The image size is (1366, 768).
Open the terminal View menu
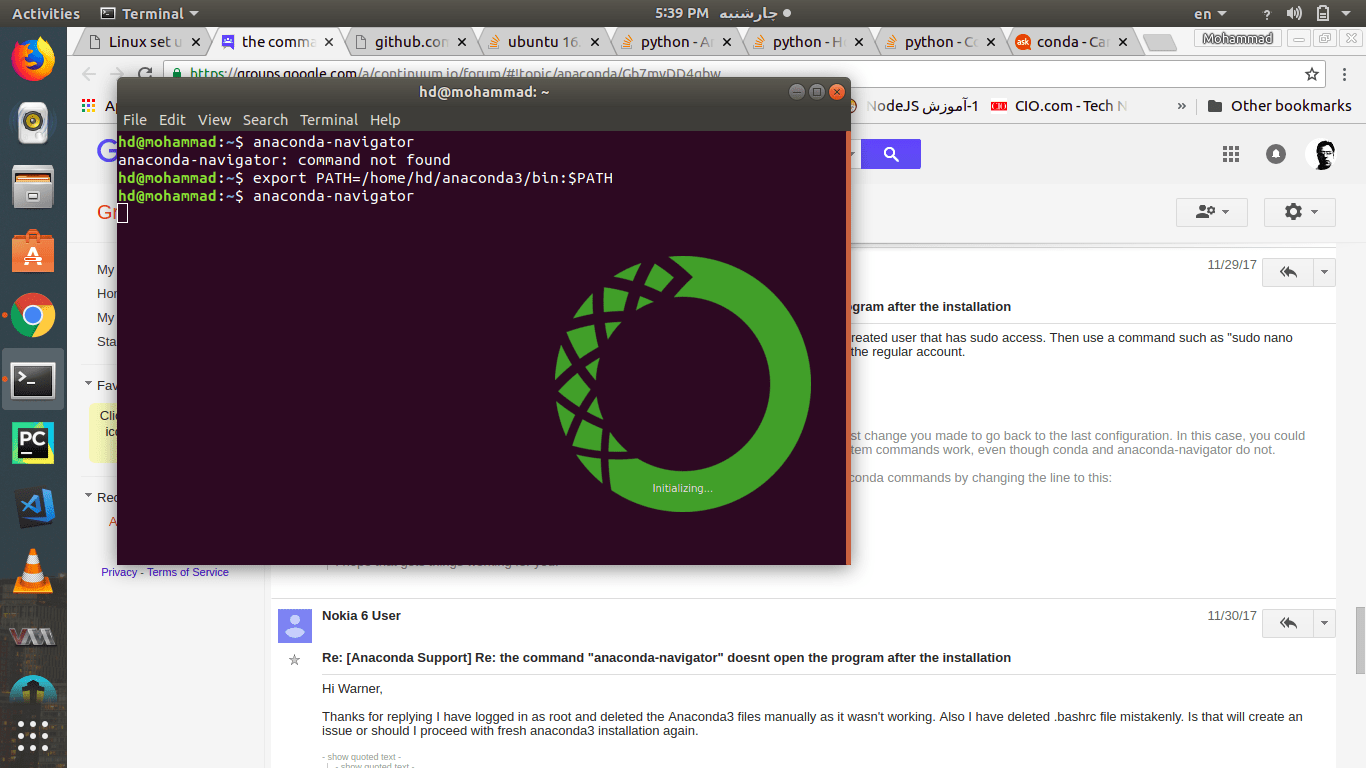[x=214, y=119]
